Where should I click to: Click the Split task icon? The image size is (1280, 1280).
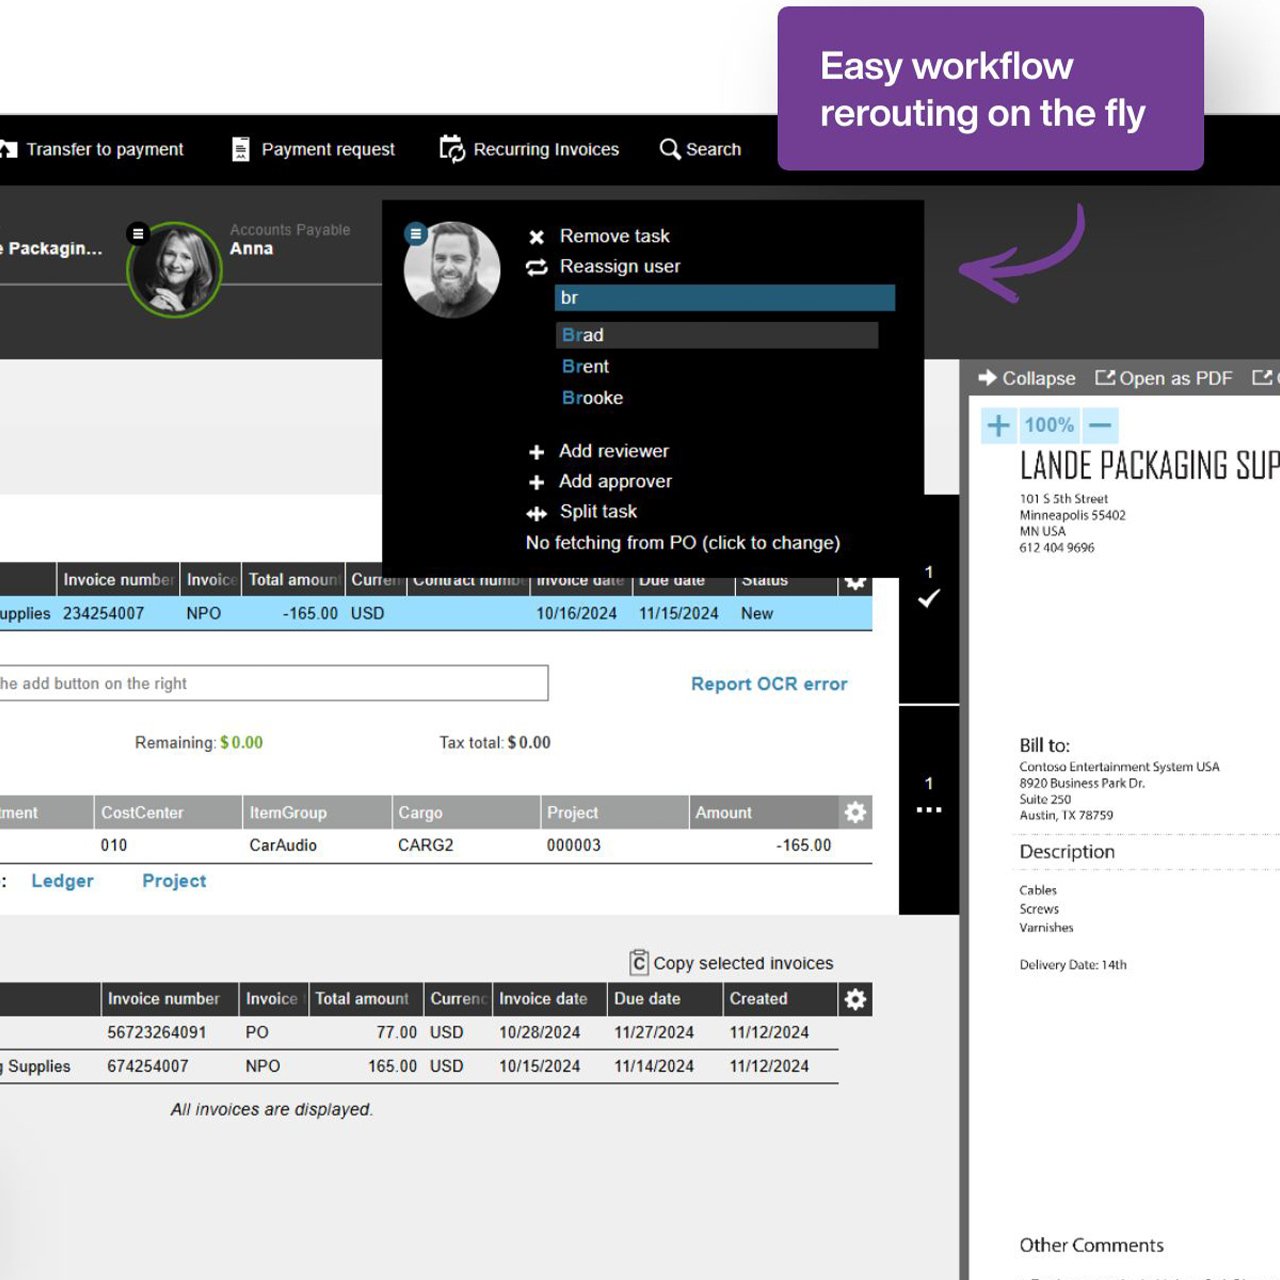(537, 513)
